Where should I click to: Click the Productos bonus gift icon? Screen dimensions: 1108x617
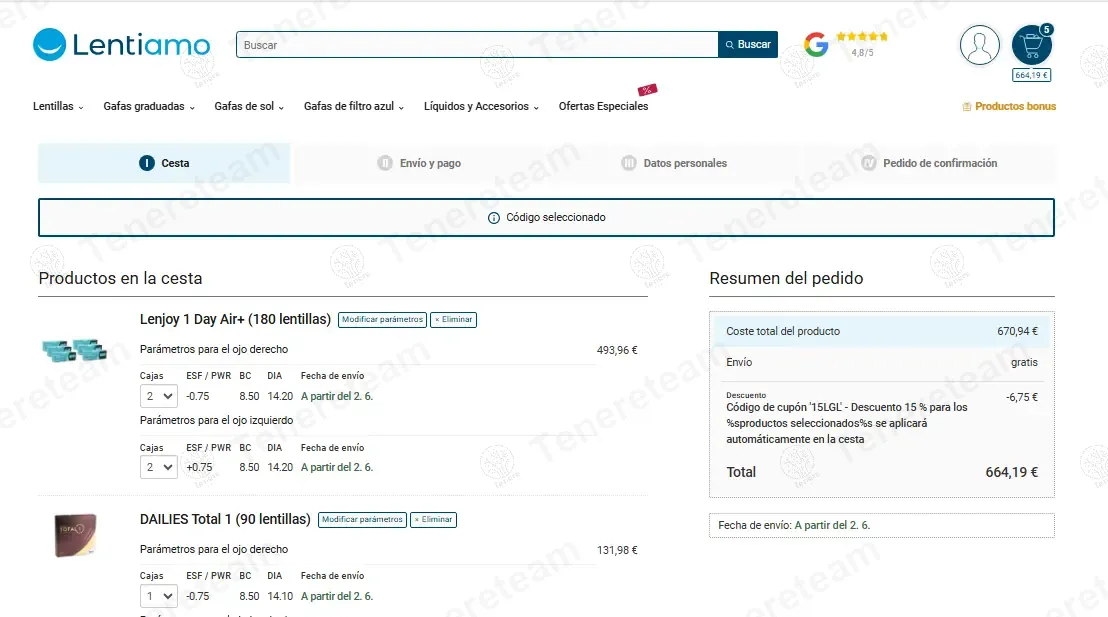967,107
